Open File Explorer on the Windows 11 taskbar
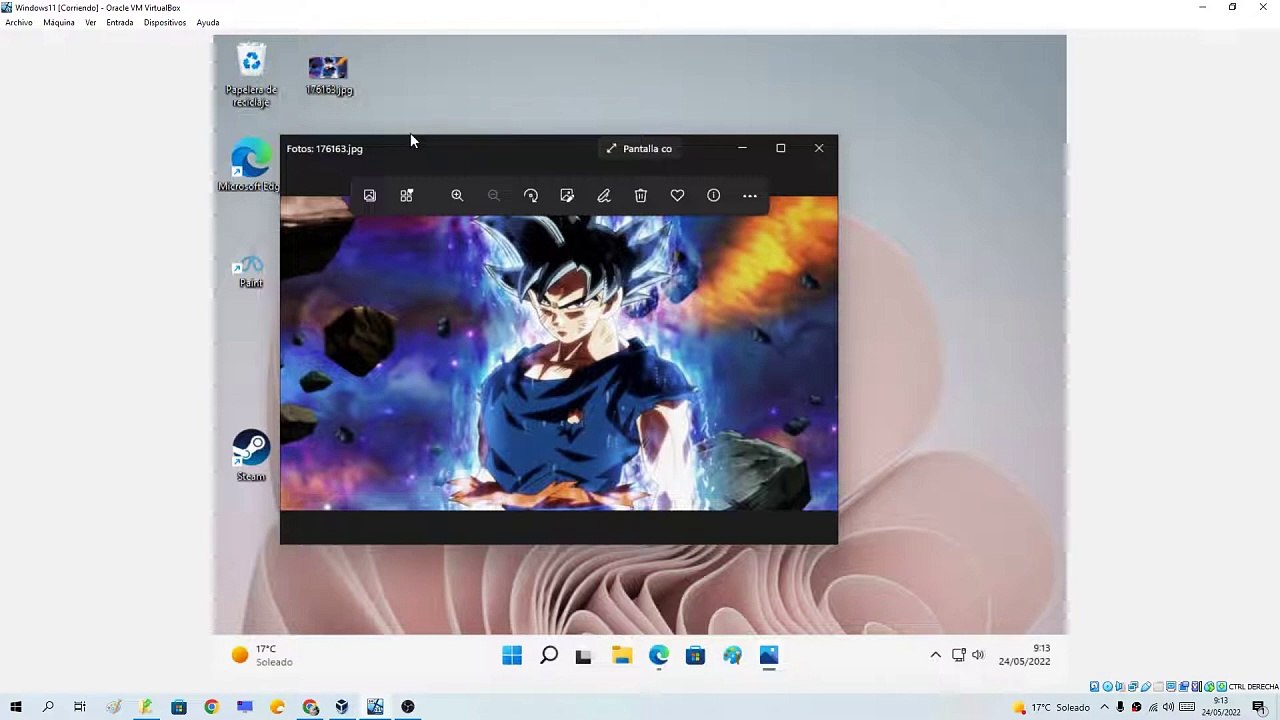The image size is (1280, 720). click(x=622, y=656)
